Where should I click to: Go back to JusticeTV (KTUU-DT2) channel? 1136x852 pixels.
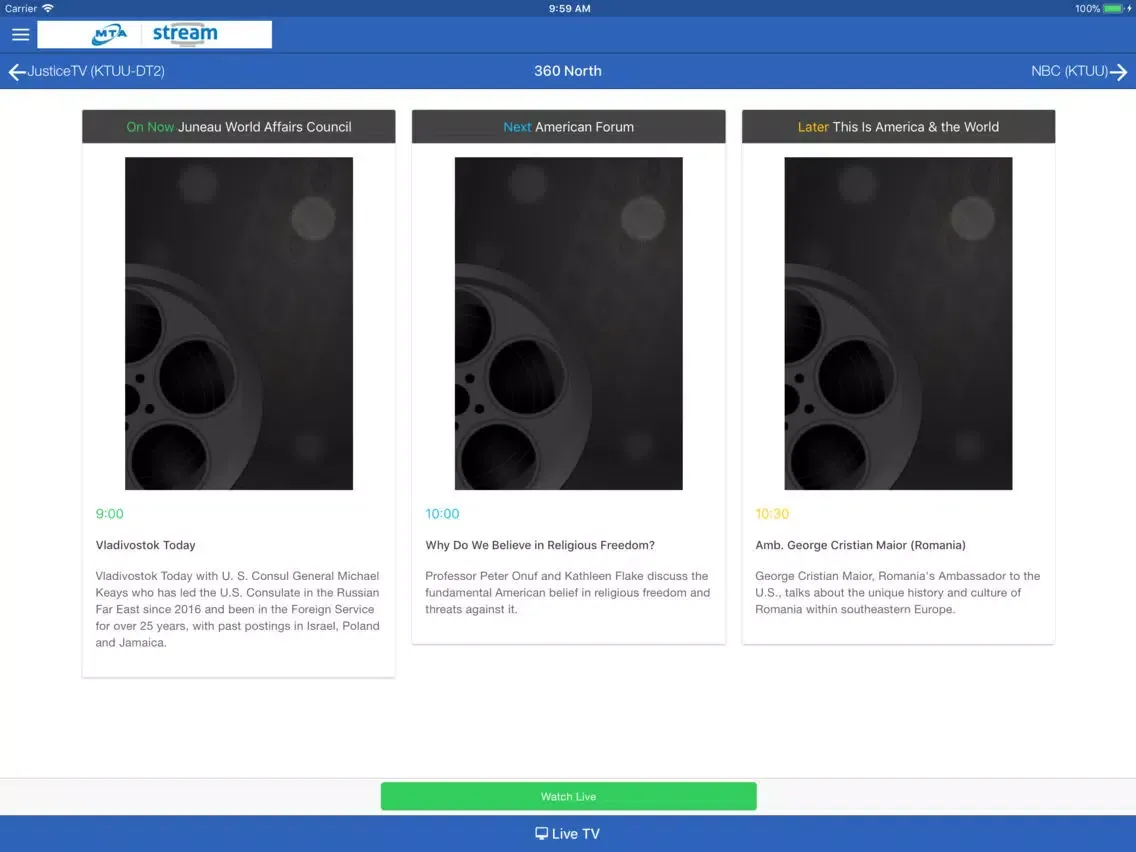pos(87,71)
